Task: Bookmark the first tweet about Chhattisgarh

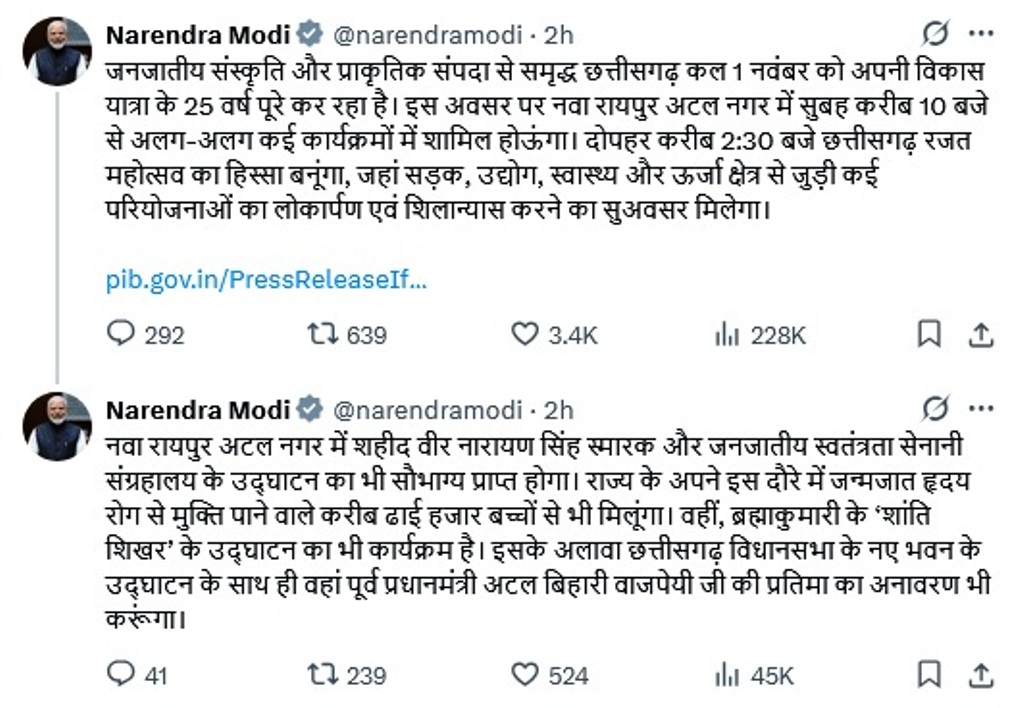Action: coord(929,334)
